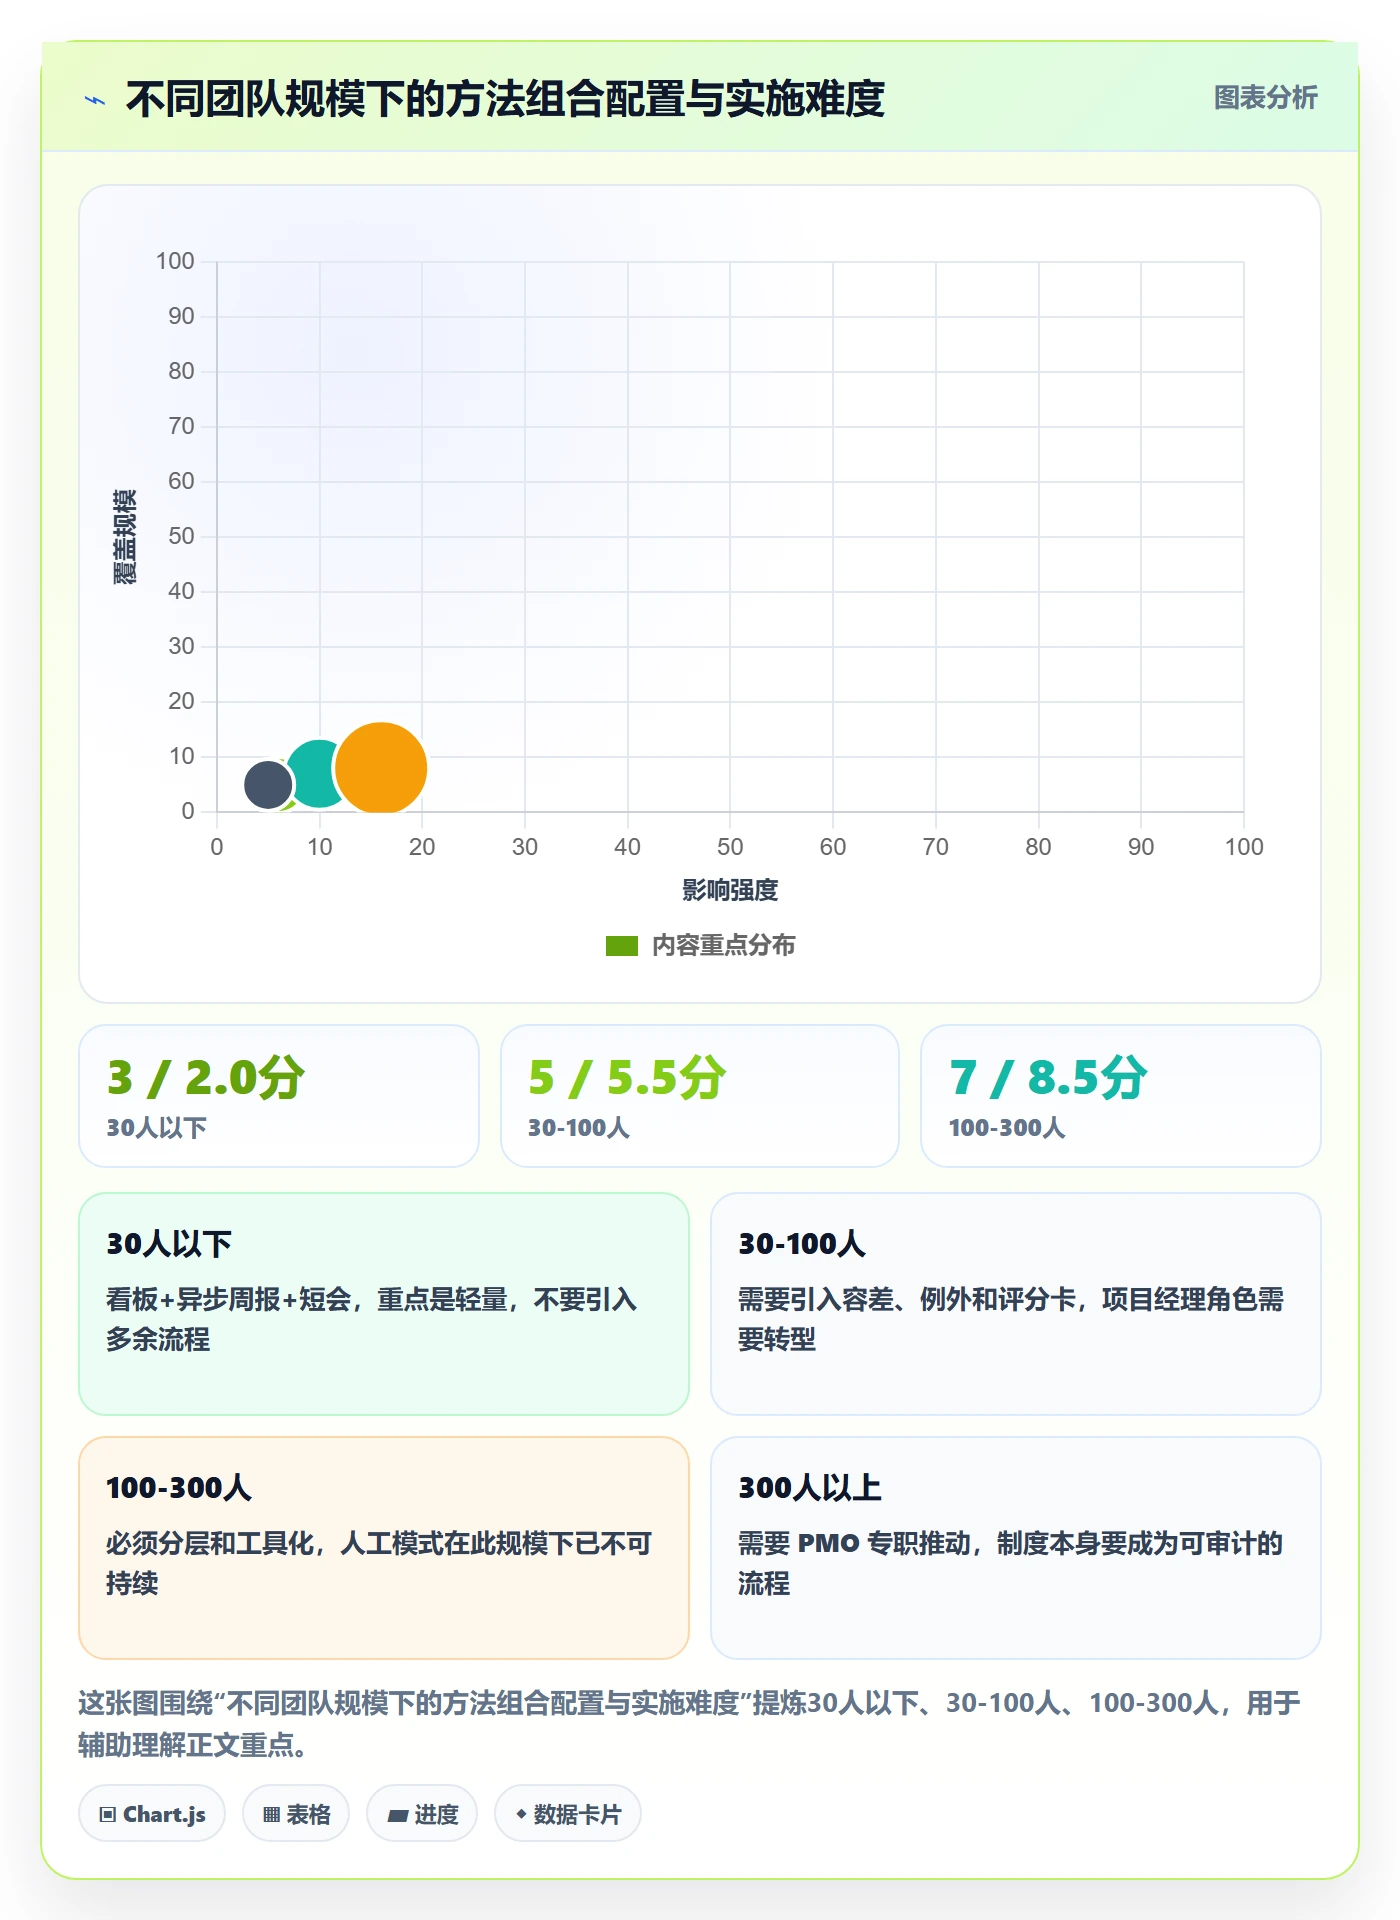Open the 5 / 5.5分 stat card
The width and height of the screenshot is (1400, 1920).
click(700, 1096)
